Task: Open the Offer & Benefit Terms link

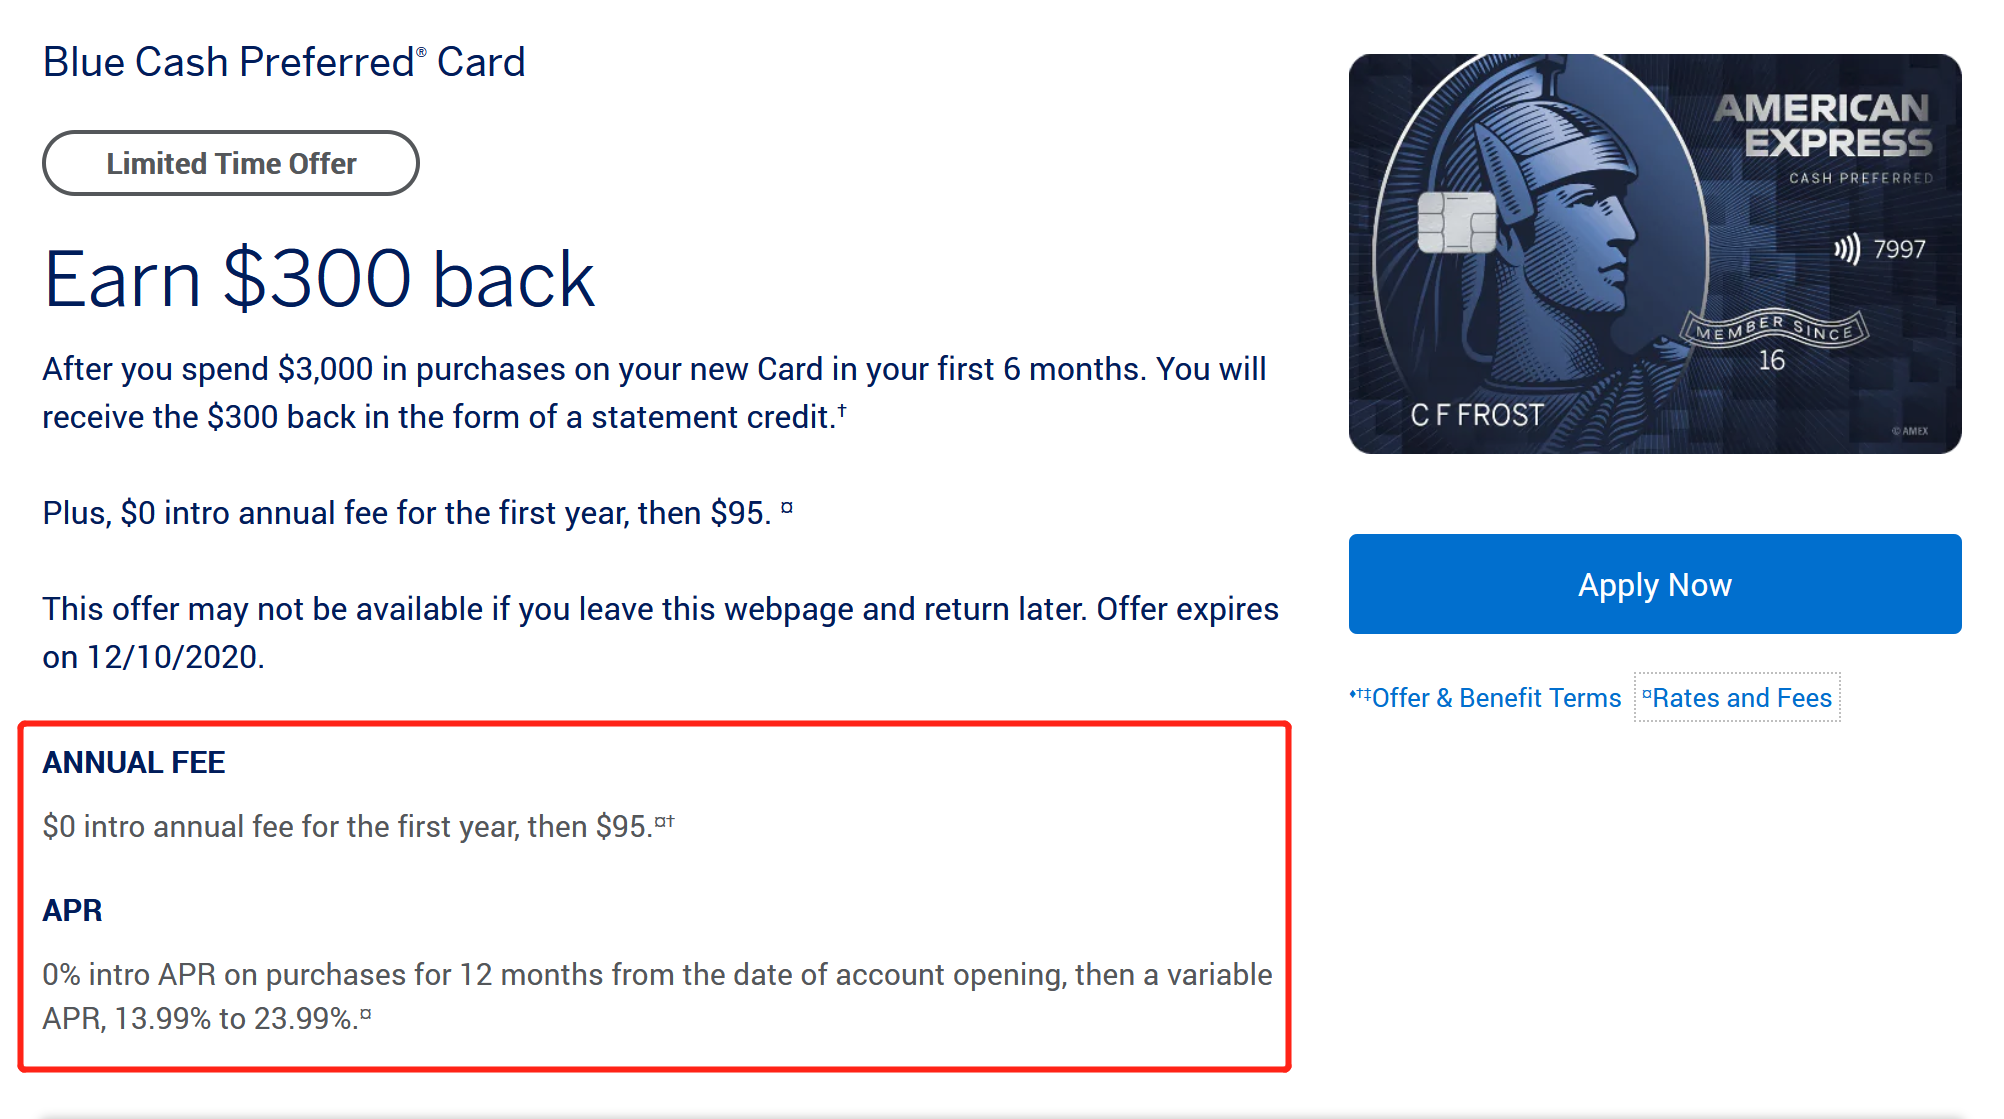Action: pos(1485,698)
